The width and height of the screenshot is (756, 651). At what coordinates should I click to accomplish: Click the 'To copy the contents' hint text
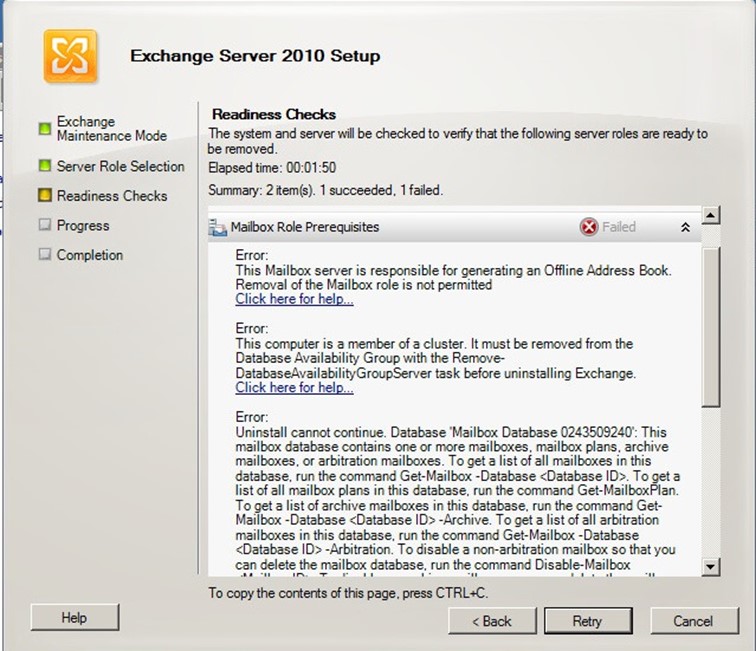tap(348, 593)
